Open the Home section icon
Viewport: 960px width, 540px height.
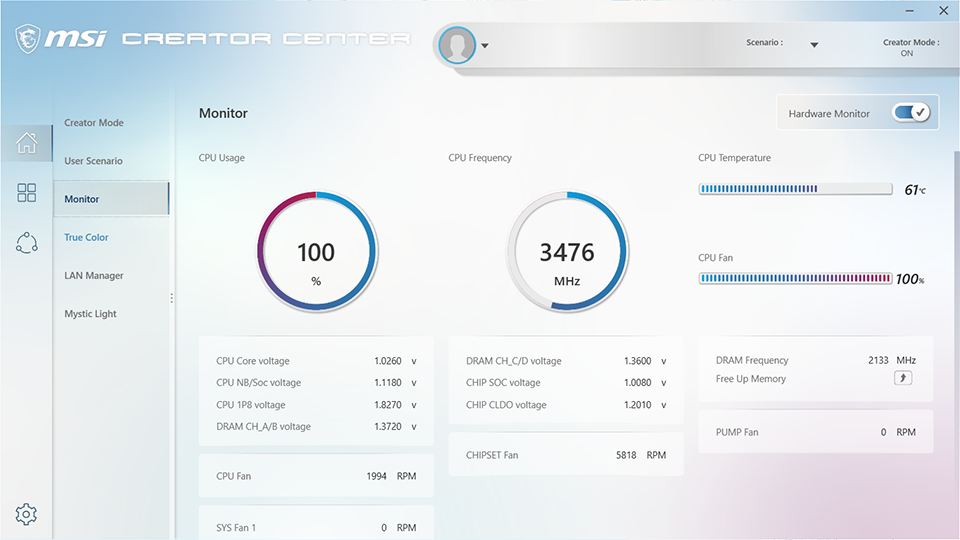click(26, 143)
